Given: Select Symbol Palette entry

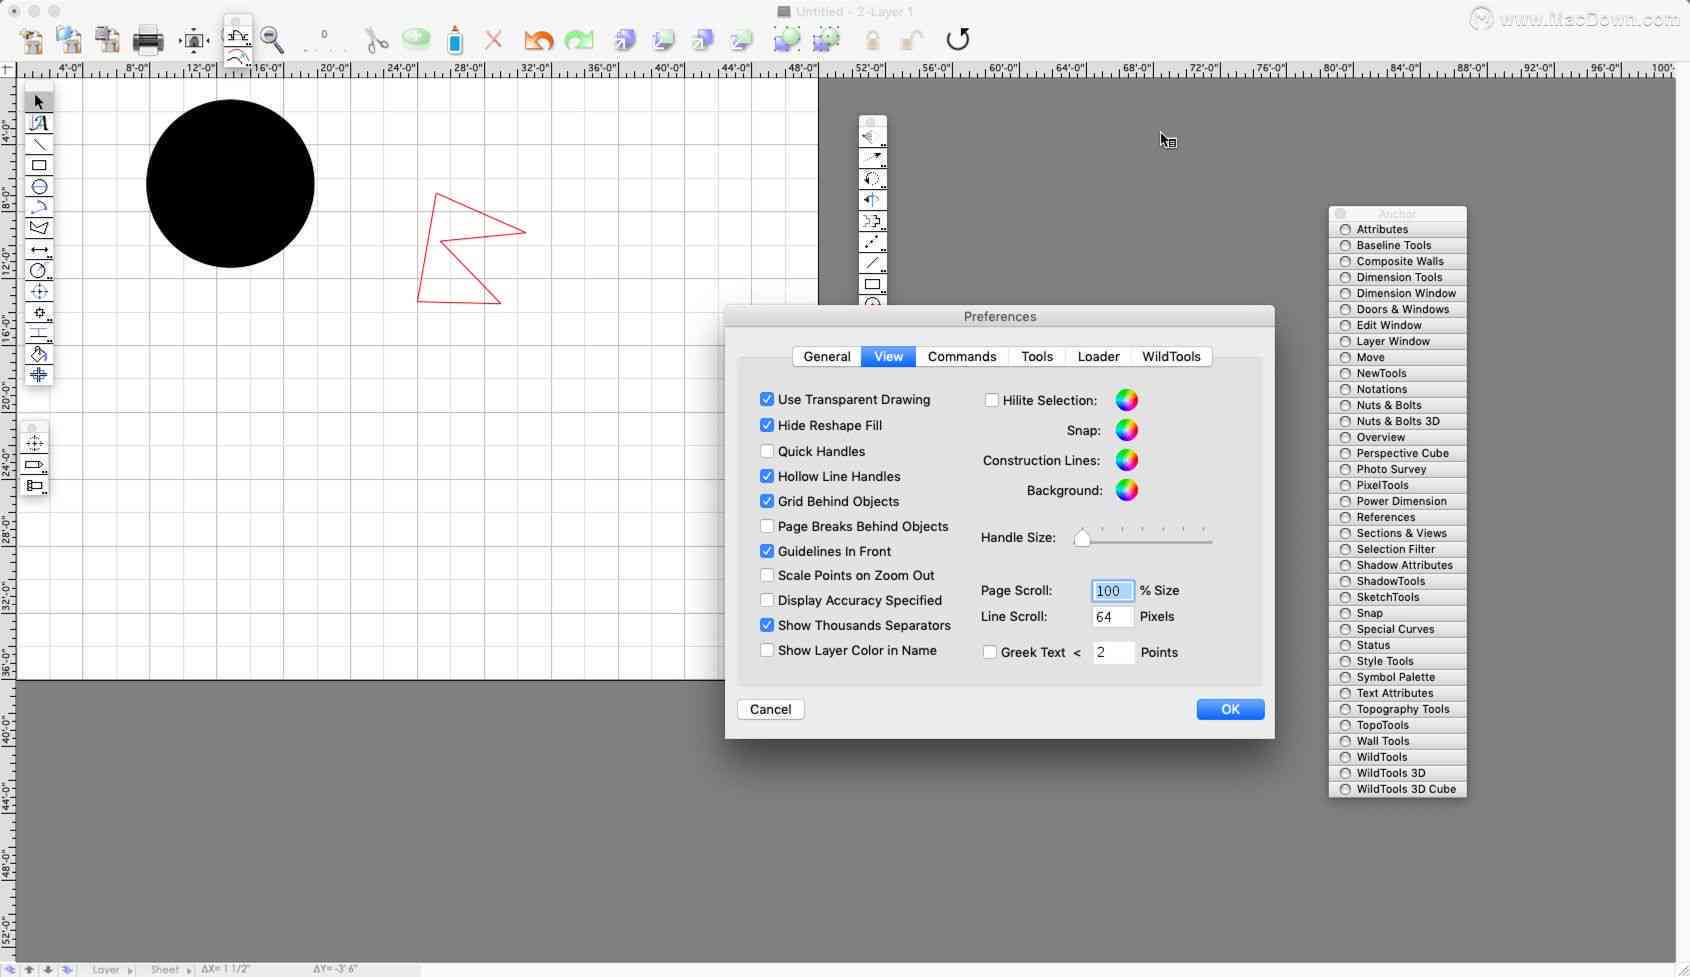Looking at the screenshot, I should (1398, 677).
